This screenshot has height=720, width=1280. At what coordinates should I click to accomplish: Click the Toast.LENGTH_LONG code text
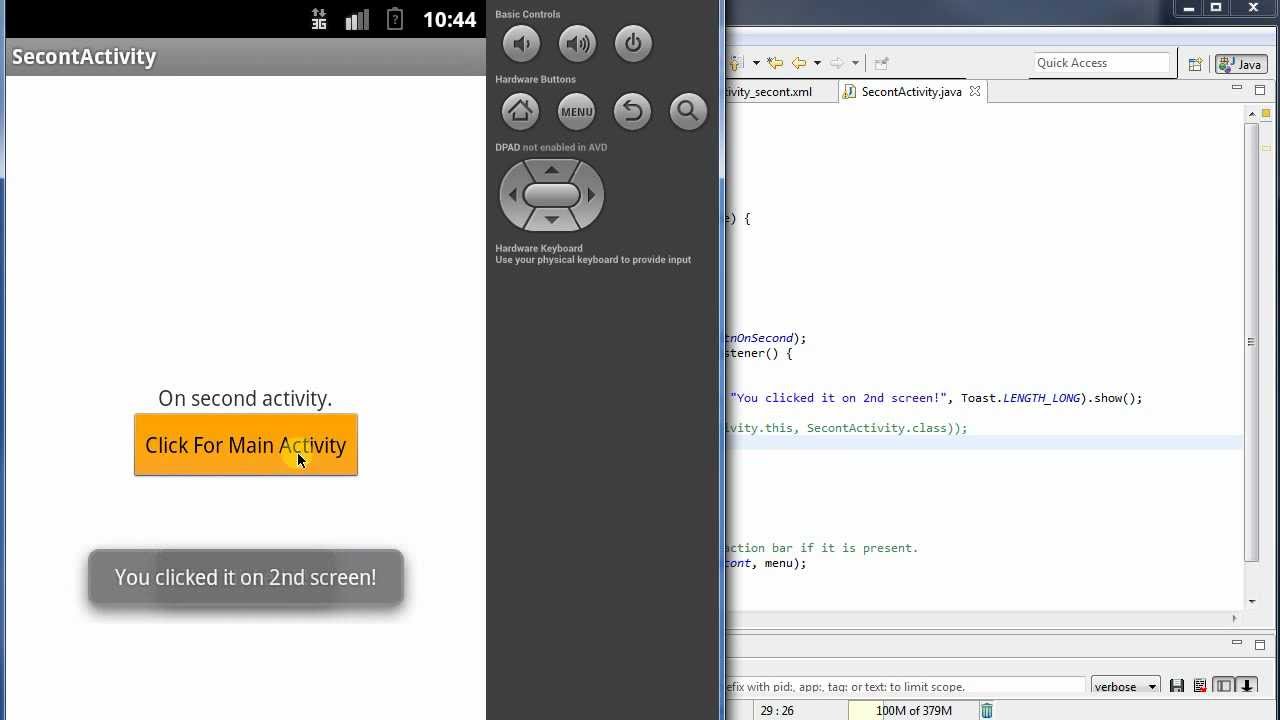1020,398
